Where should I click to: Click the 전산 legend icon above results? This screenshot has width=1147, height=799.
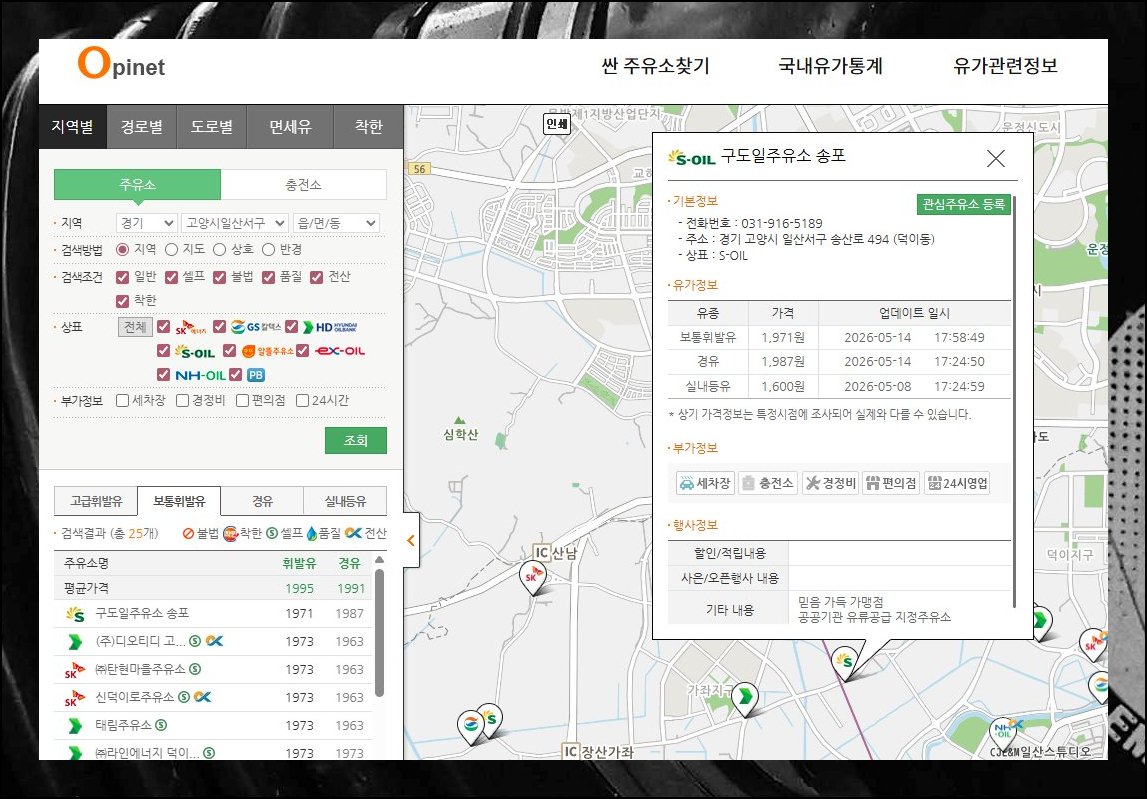[x=353, y=533]
